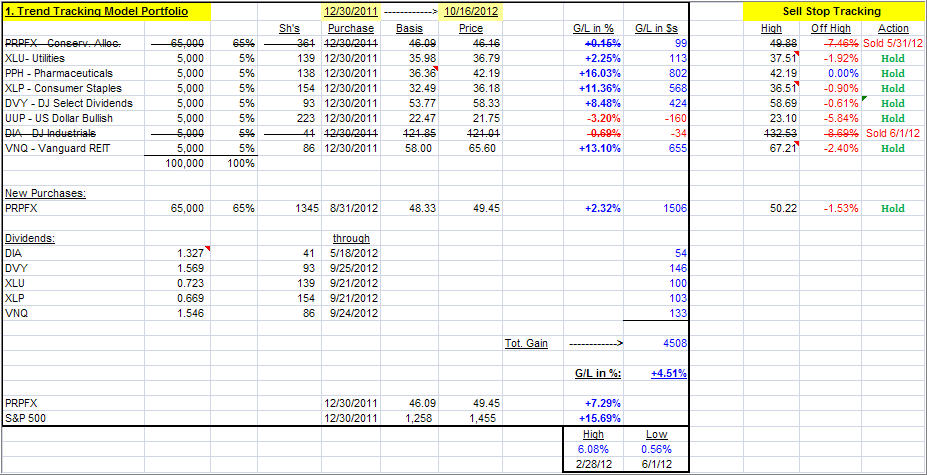Select the start date cell 12/30/2011 in header
The width and height of the screenshot is (927, 475).
click(x=351, y=12)
